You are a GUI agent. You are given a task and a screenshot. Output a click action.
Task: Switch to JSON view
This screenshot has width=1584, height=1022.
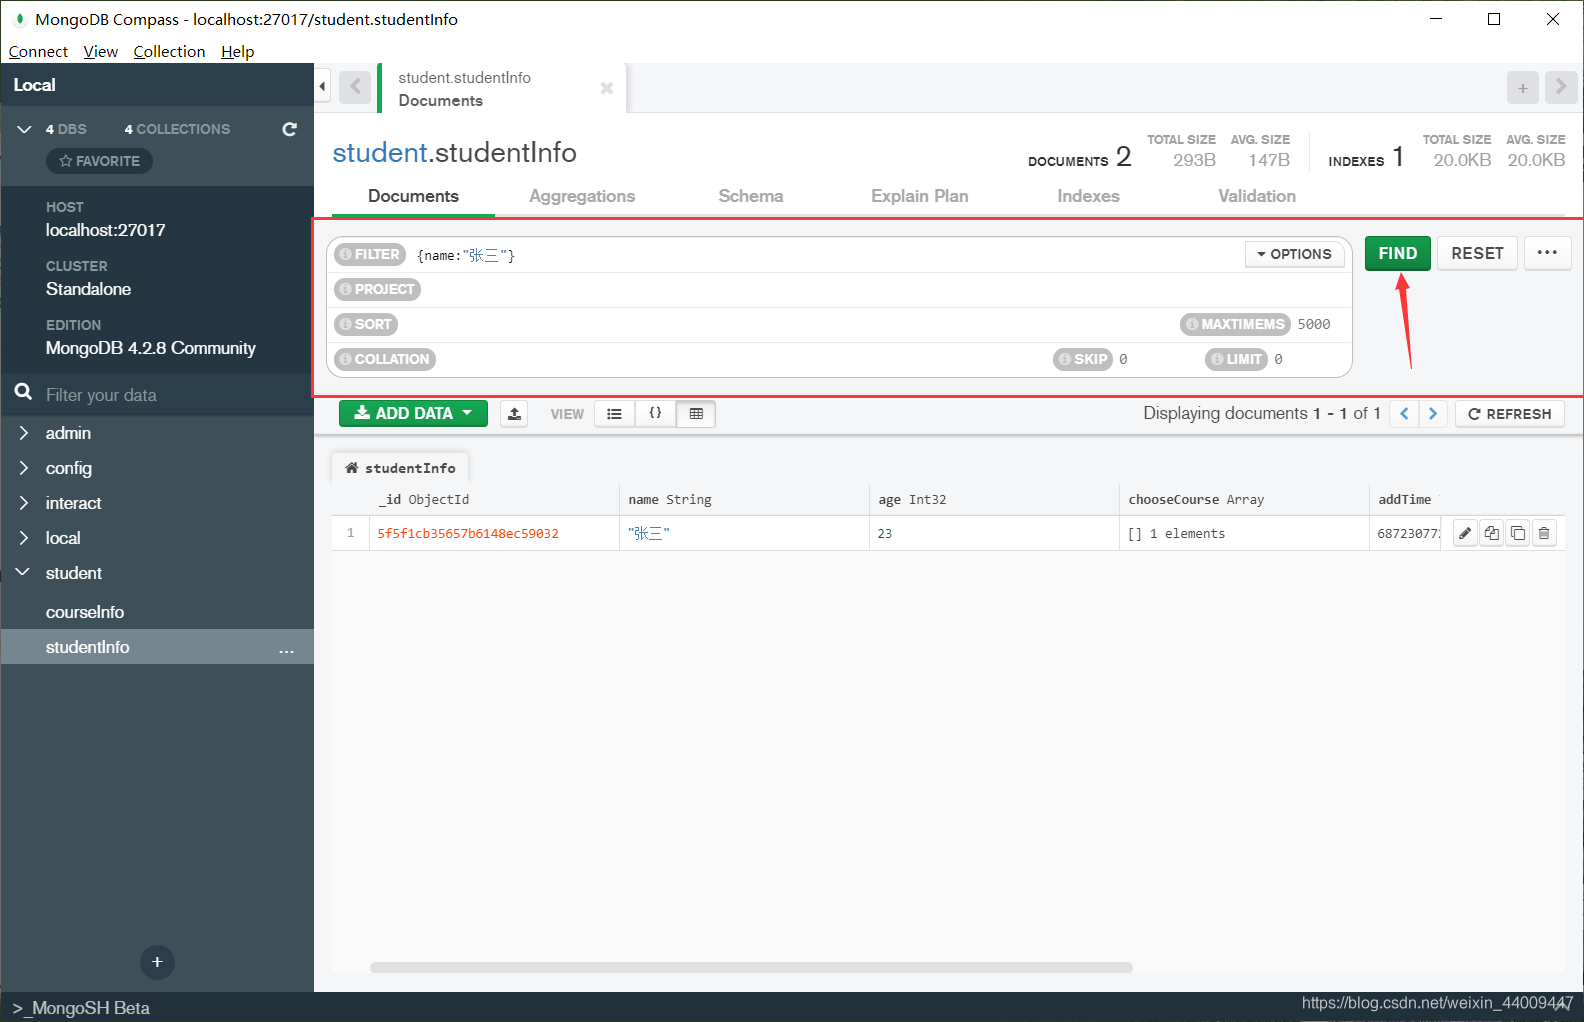655,413
